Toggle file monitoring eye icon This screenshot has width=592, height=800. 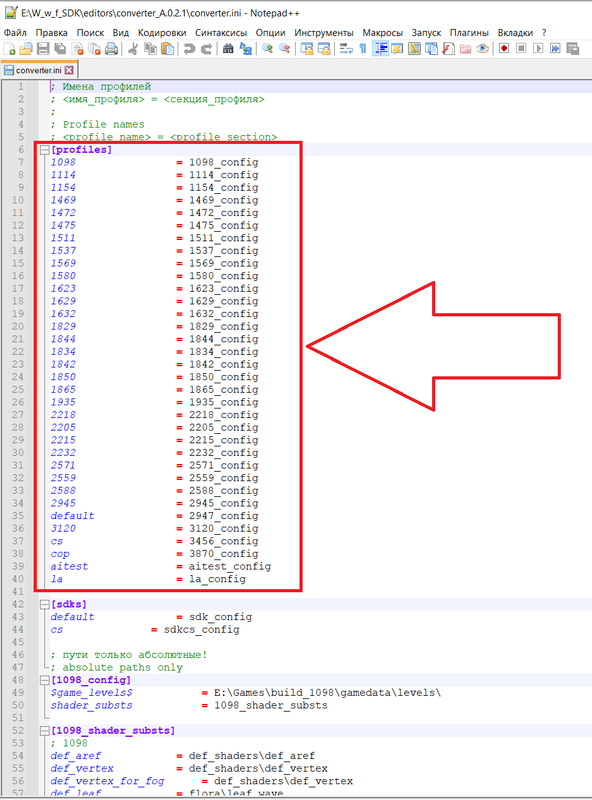tap(482, 49)
